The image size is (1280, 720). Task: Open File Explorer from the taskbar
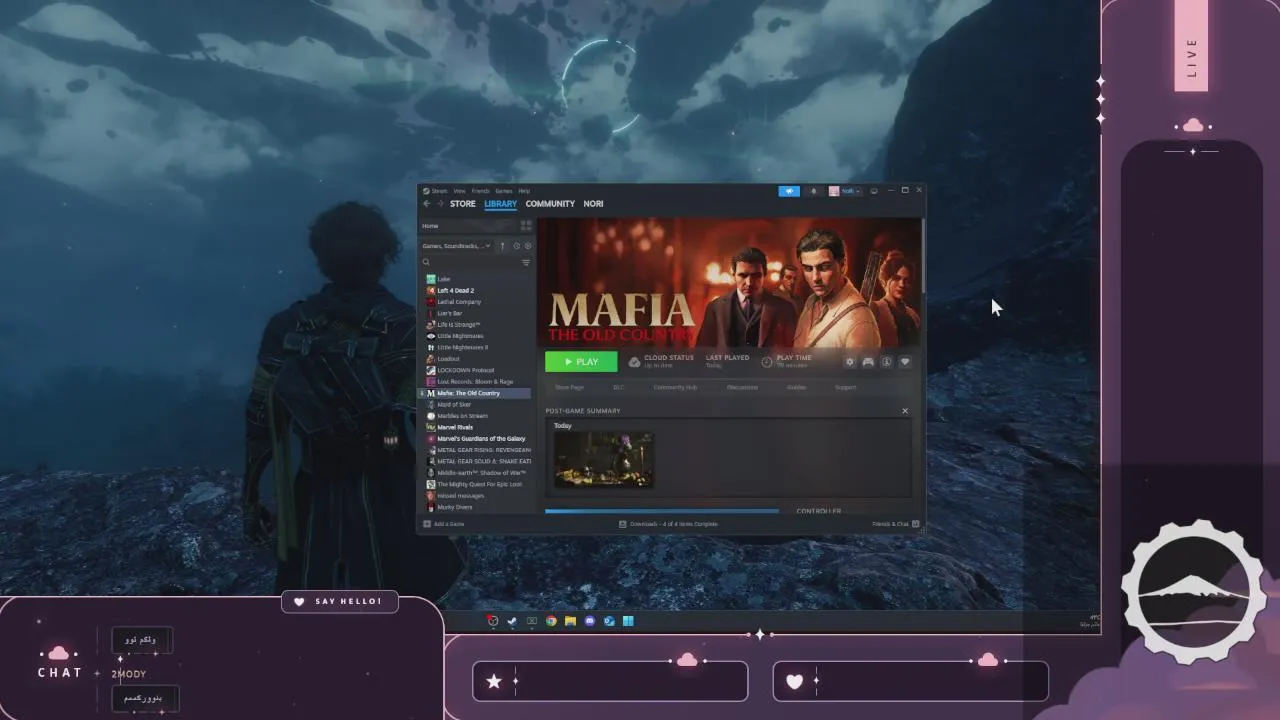570,621
